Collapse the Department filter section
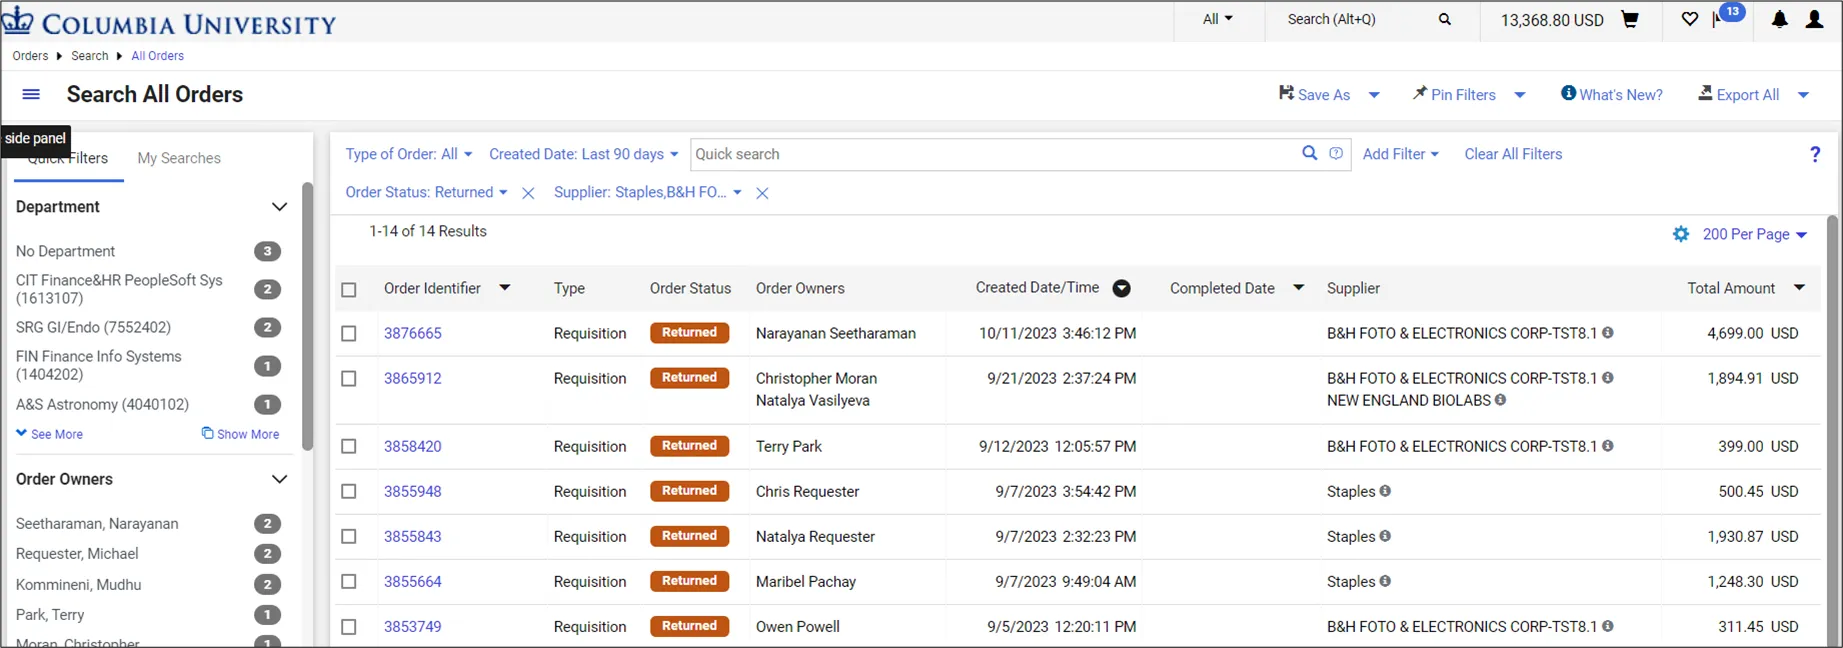This screenshot has height=648, width=1843. point(279,207)
